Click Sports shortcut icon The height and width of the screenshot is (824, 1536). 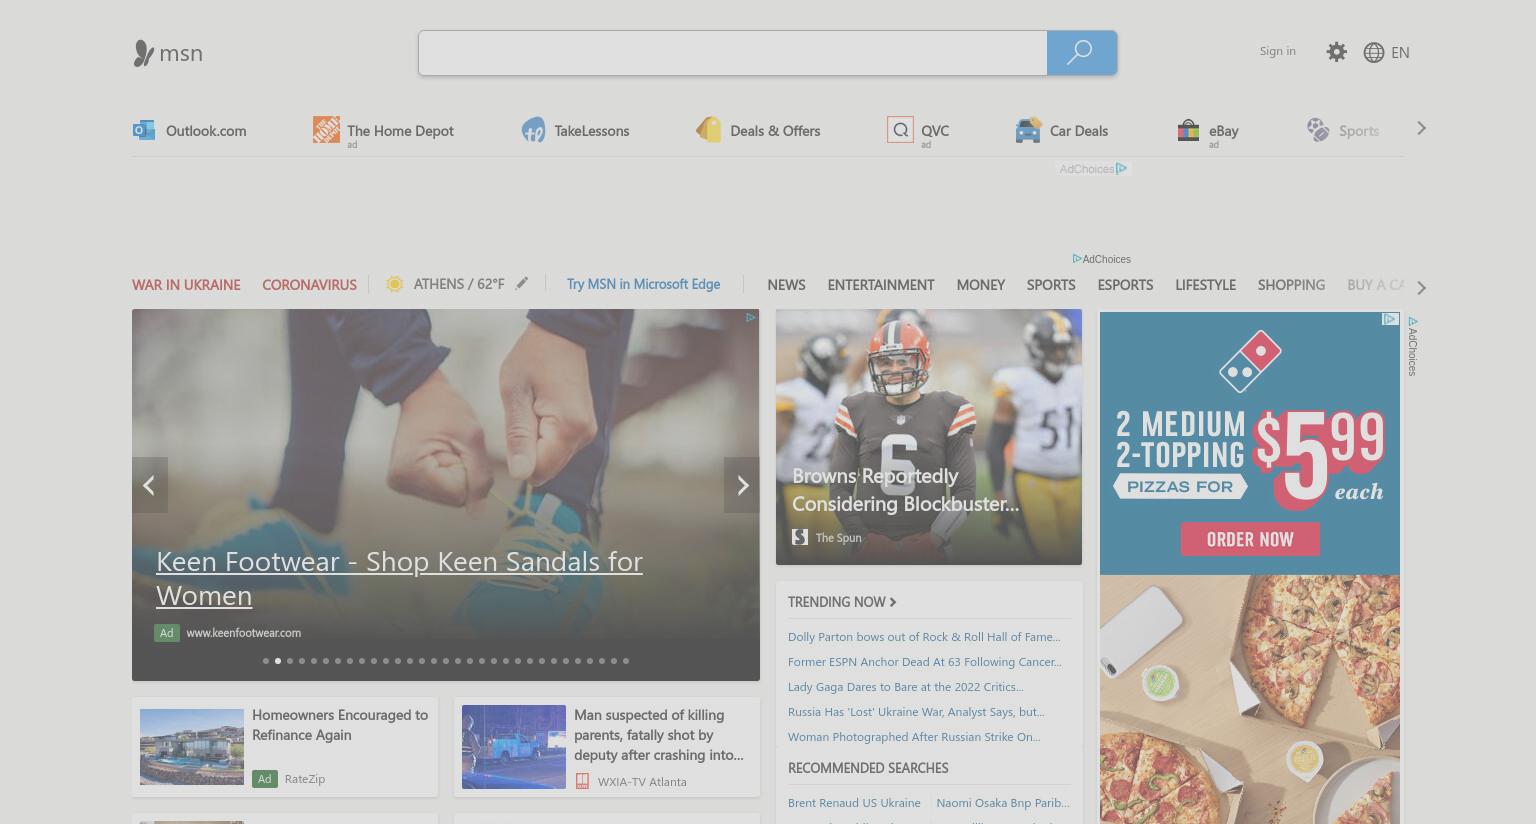pyautogui.click(x=1318, y=130)
